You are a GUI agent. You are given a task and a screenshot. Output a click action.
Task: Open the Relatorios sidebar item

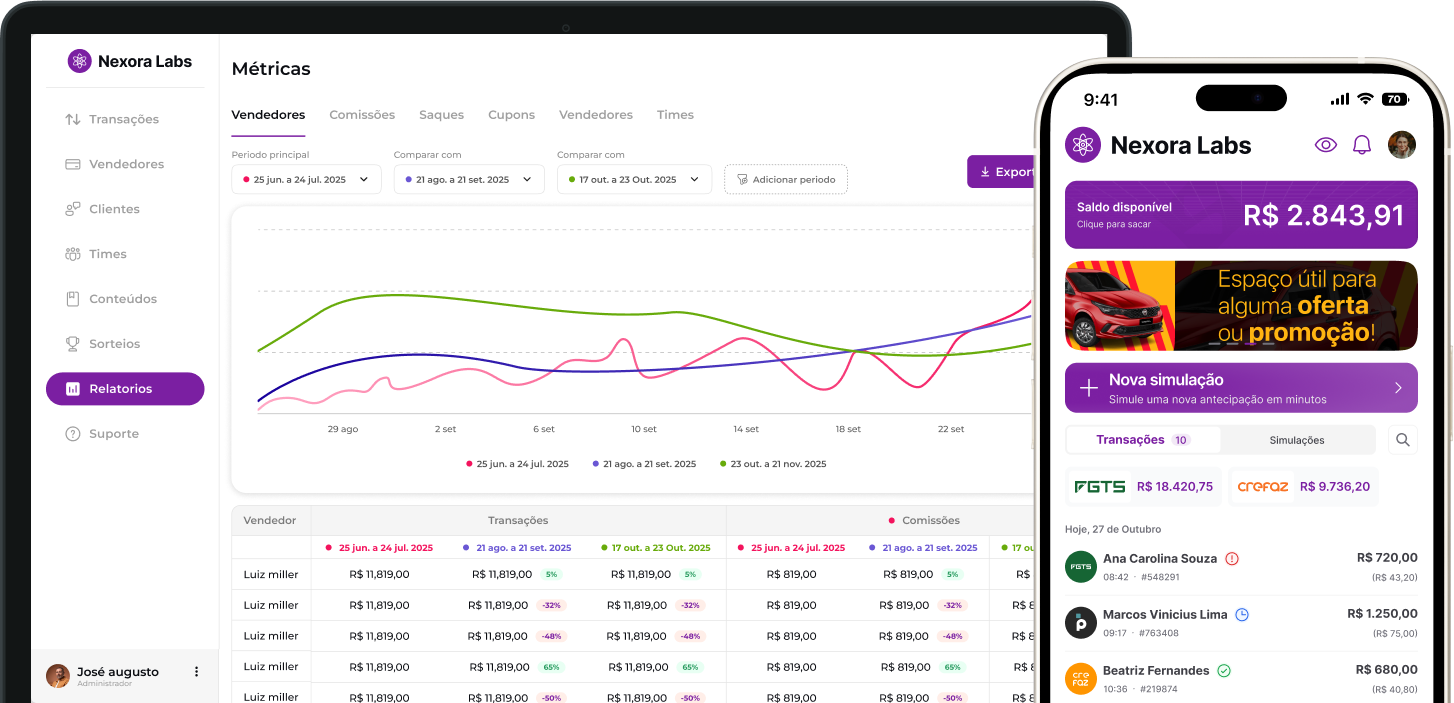click(124, 389)
